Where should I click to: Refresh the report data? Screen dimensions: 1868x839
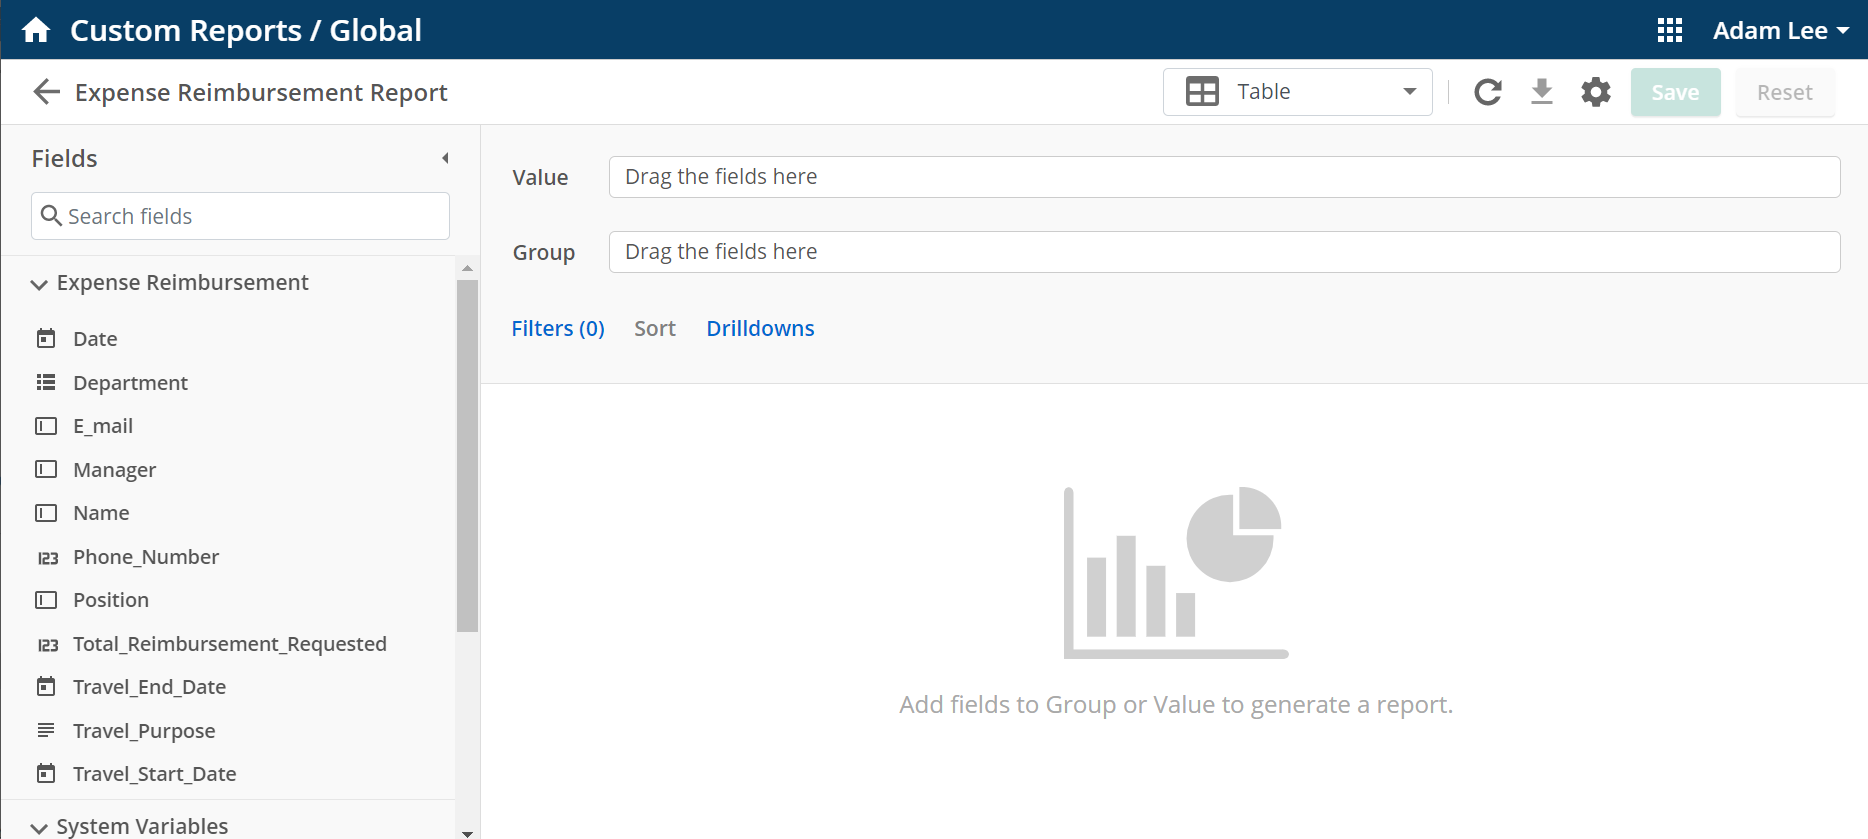pos(1487,92)
